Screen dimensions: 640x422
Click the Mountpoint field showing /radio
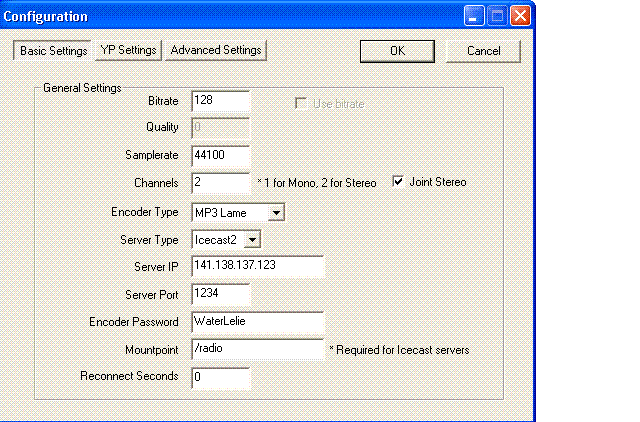[258, 349]
